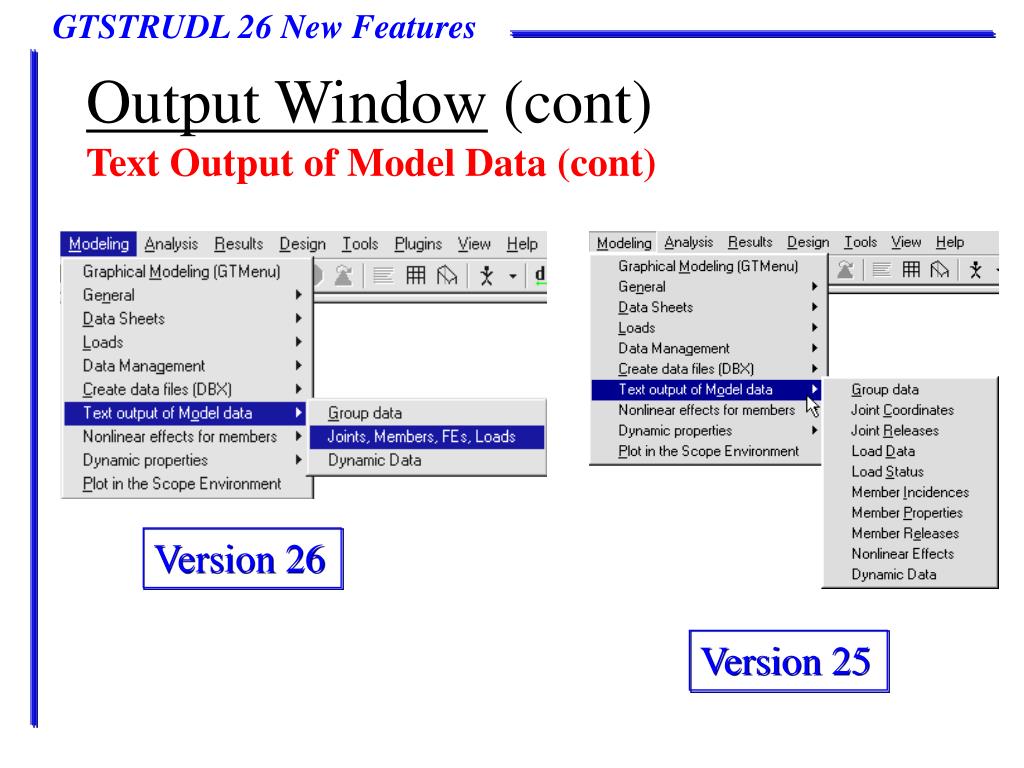
Task: Click the stick figure icon in Version 25 toolbar
Action: pos(976,269)
